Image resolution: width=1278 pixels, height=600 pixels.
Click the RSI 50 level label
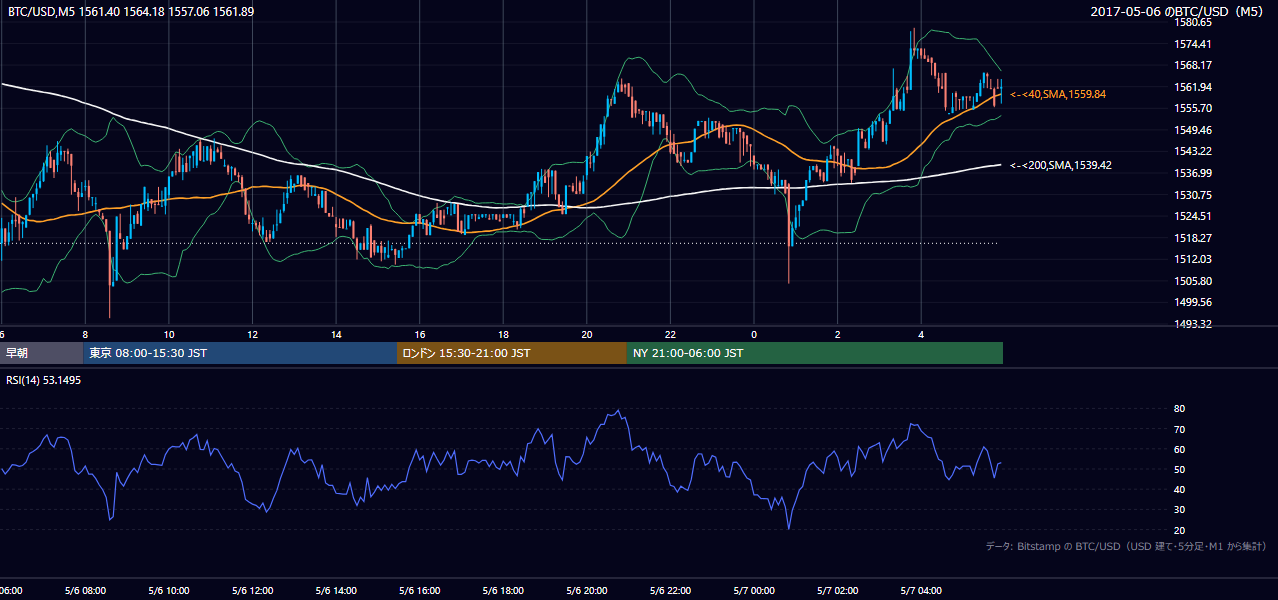tap(1179, 469)
